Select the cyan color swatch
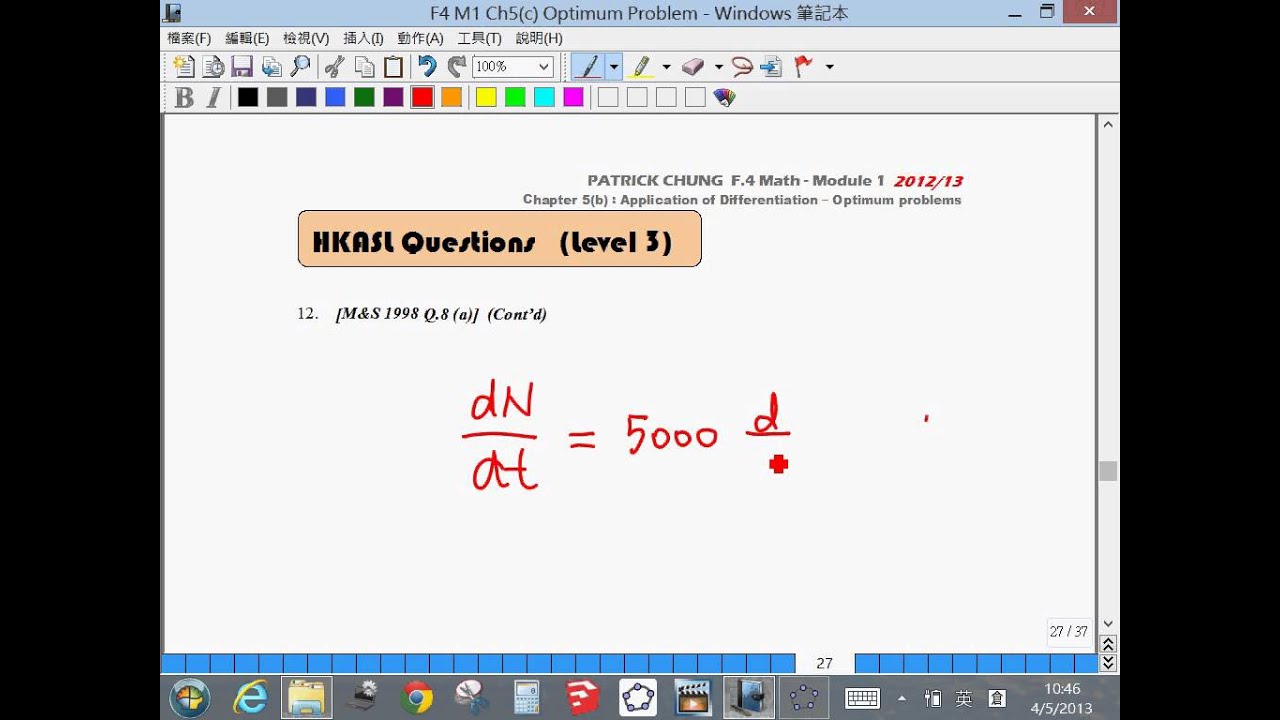 pos(544,97)
